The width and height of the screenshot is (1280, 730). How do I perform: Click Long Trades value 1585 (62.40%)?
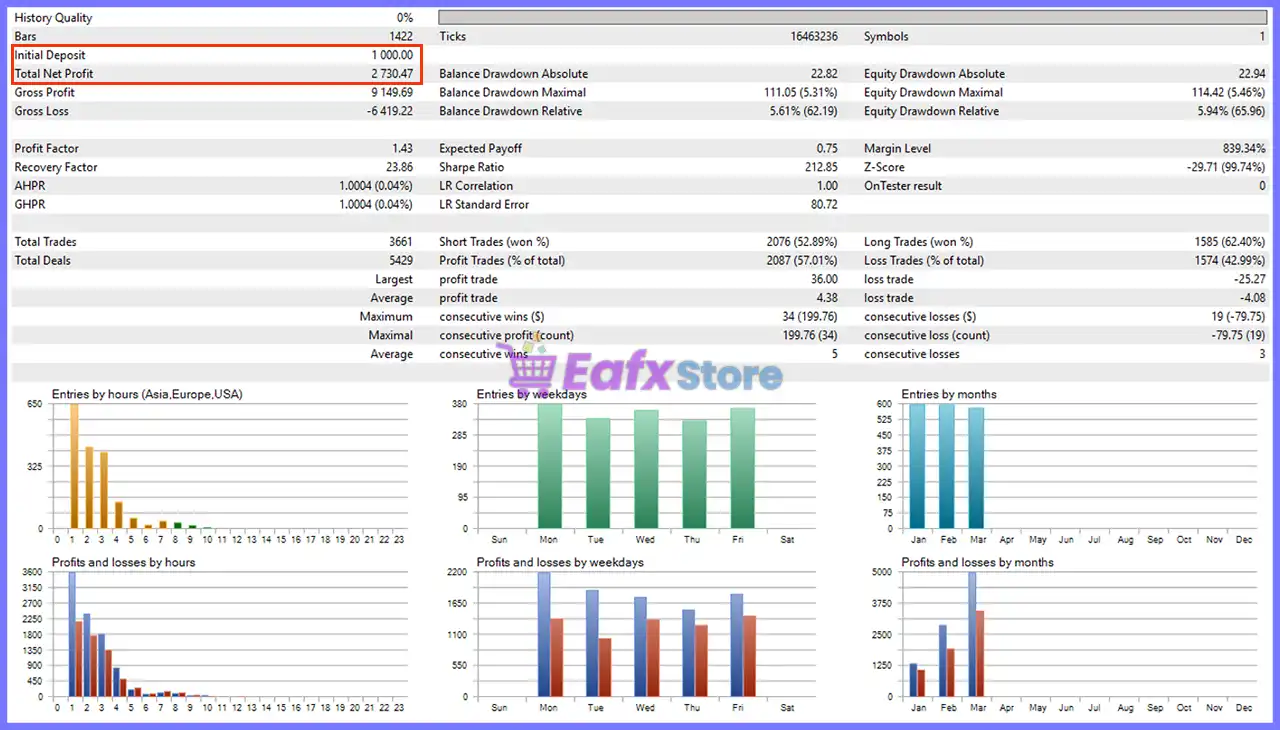[1230, 242]
